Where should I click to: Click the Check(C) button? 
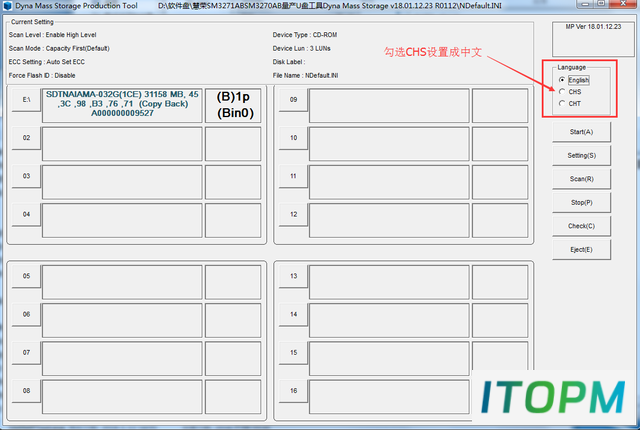pyautogui.click(x=581, y=226)
